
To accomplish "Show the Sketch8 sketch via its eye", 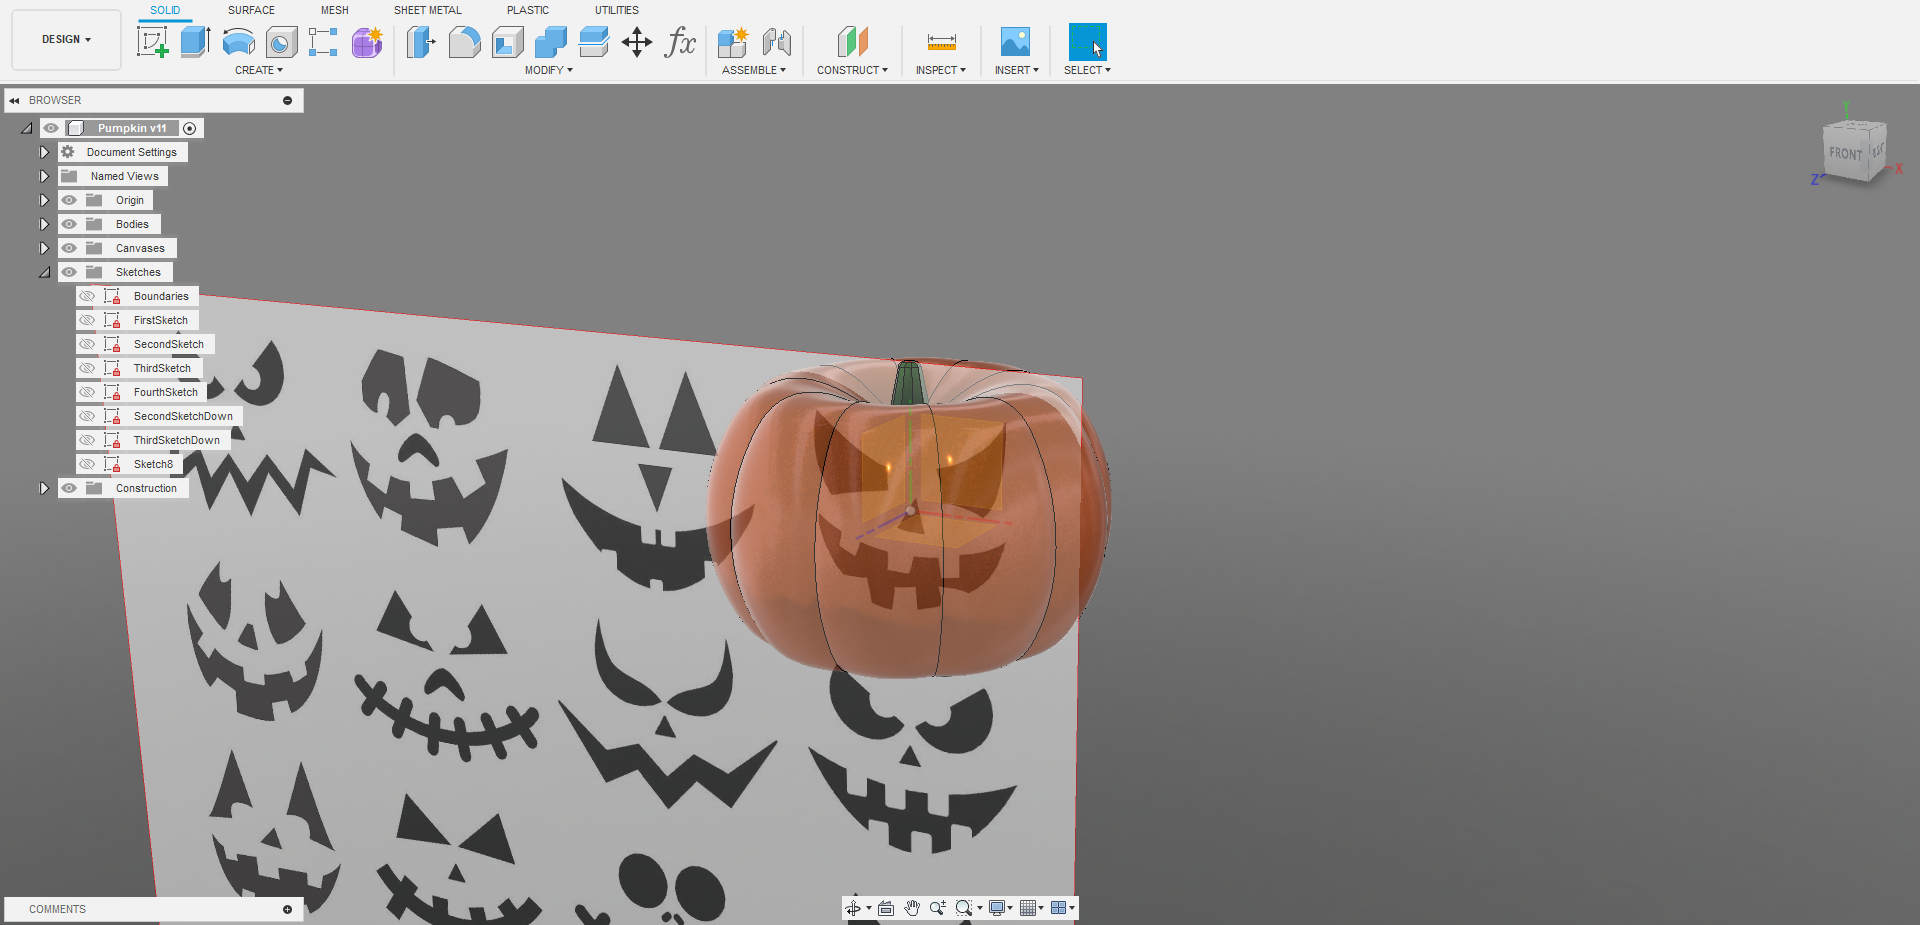I will pos(87,464).
